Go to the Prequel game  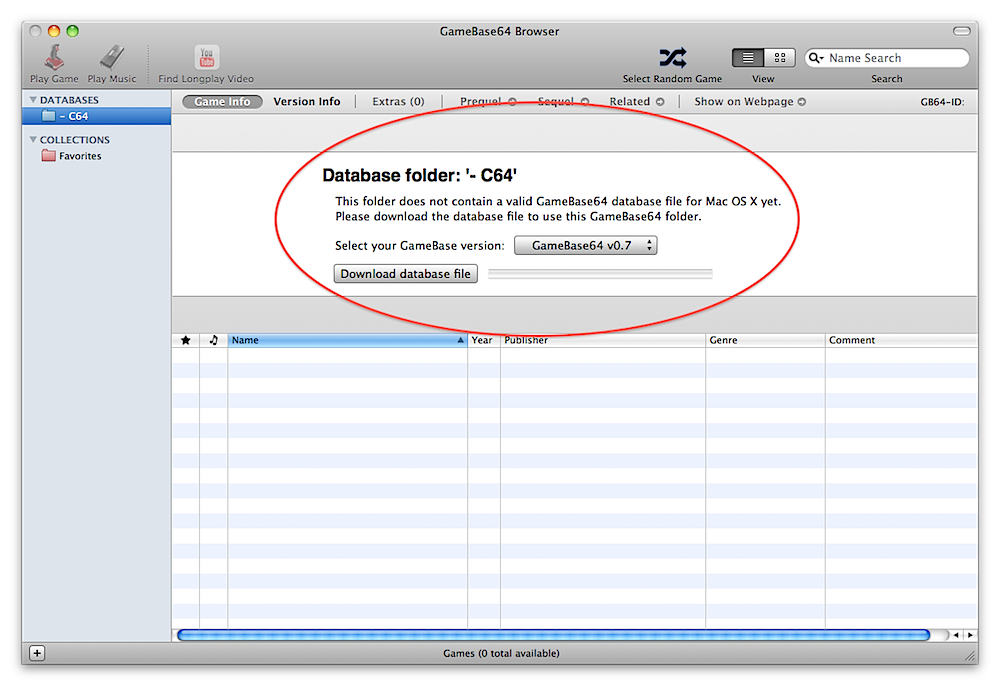tap(488, 102)
